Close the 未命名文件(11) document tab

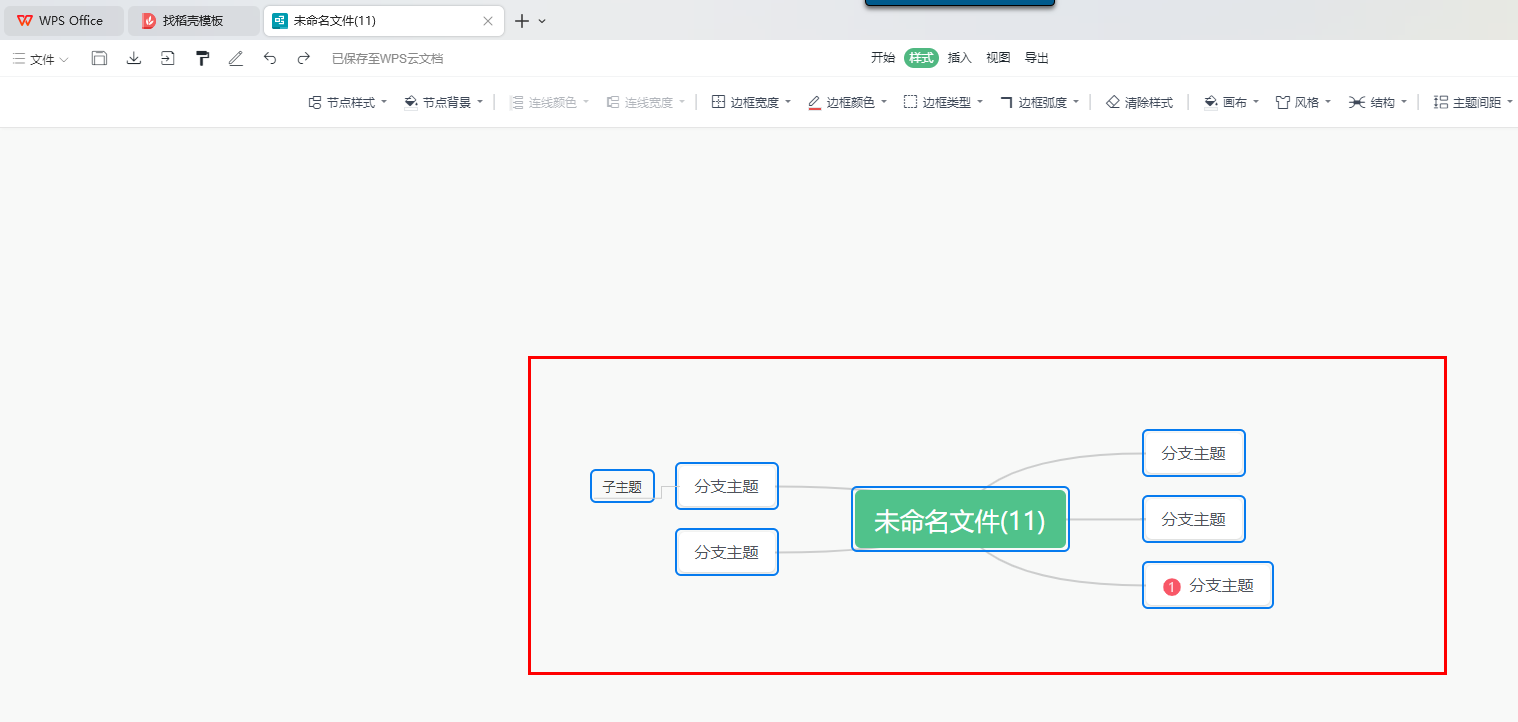pyautogui.click(x=488, y=20)
